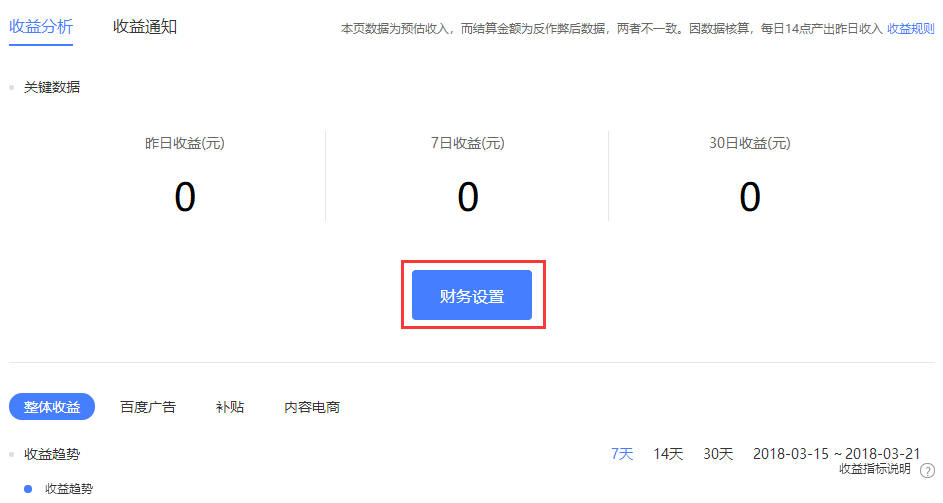
Task: Click the 关键数据 section heading
Action: coord(52,87)
